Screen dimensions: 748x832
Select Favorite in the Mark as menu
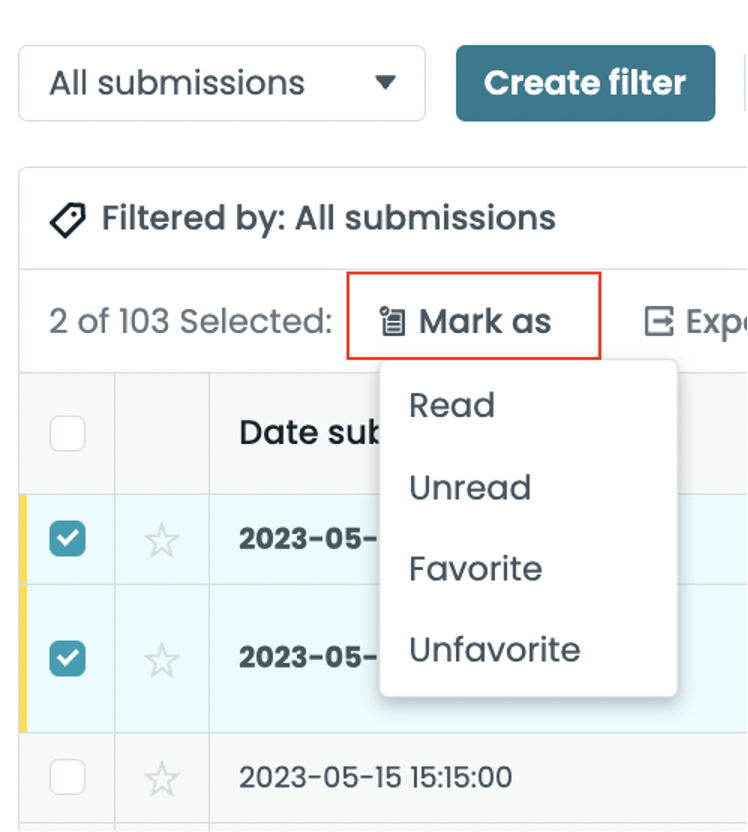[475, 569]
